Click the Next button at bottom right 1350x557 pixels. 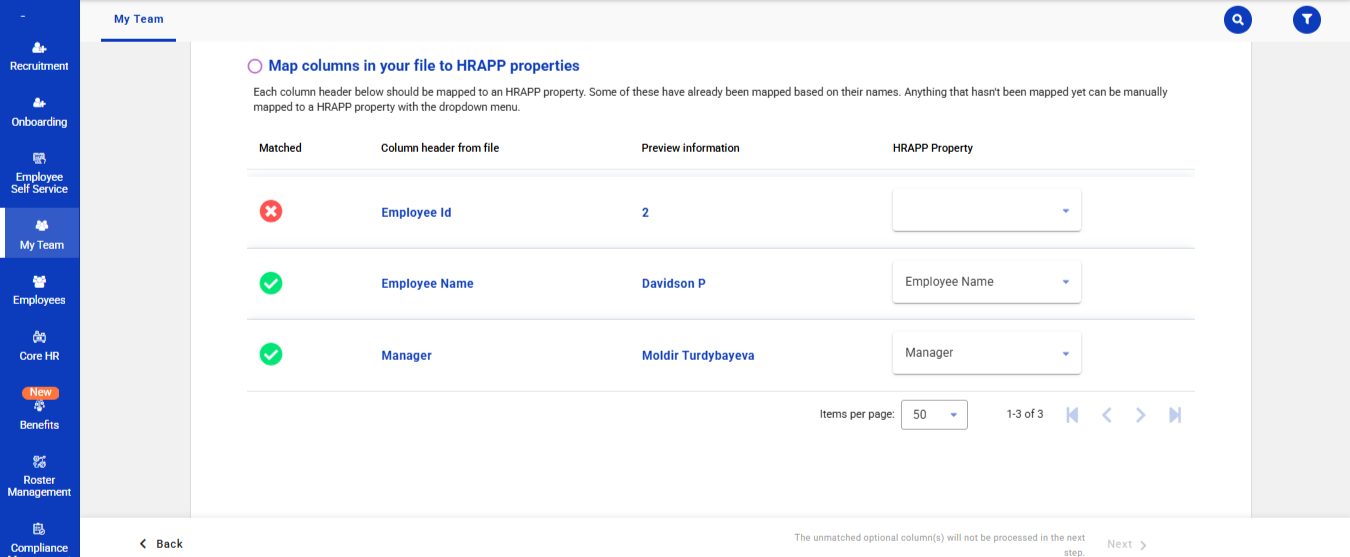[1126, 545]
